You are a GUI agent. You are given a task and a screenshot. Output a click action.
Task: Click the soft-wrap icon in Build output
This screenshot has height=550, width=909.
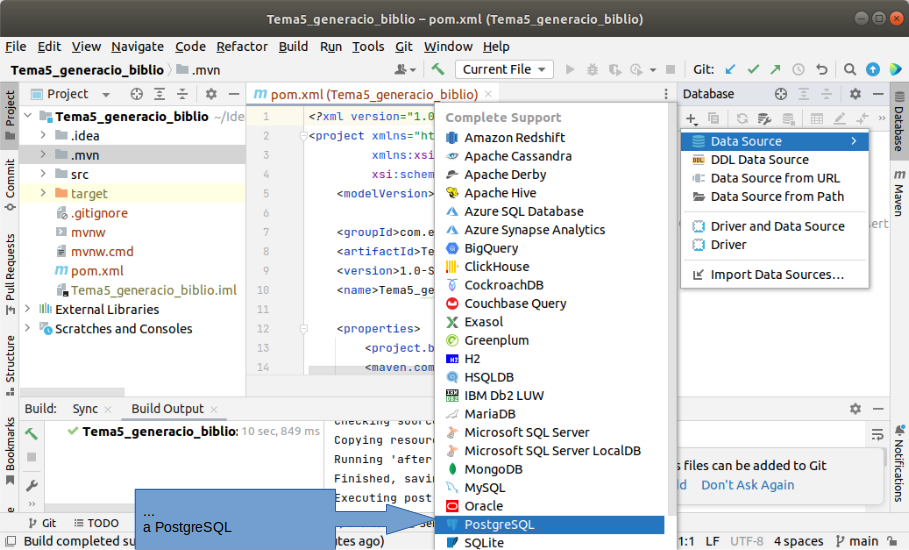pyautogui.click(x=877, y=434)
